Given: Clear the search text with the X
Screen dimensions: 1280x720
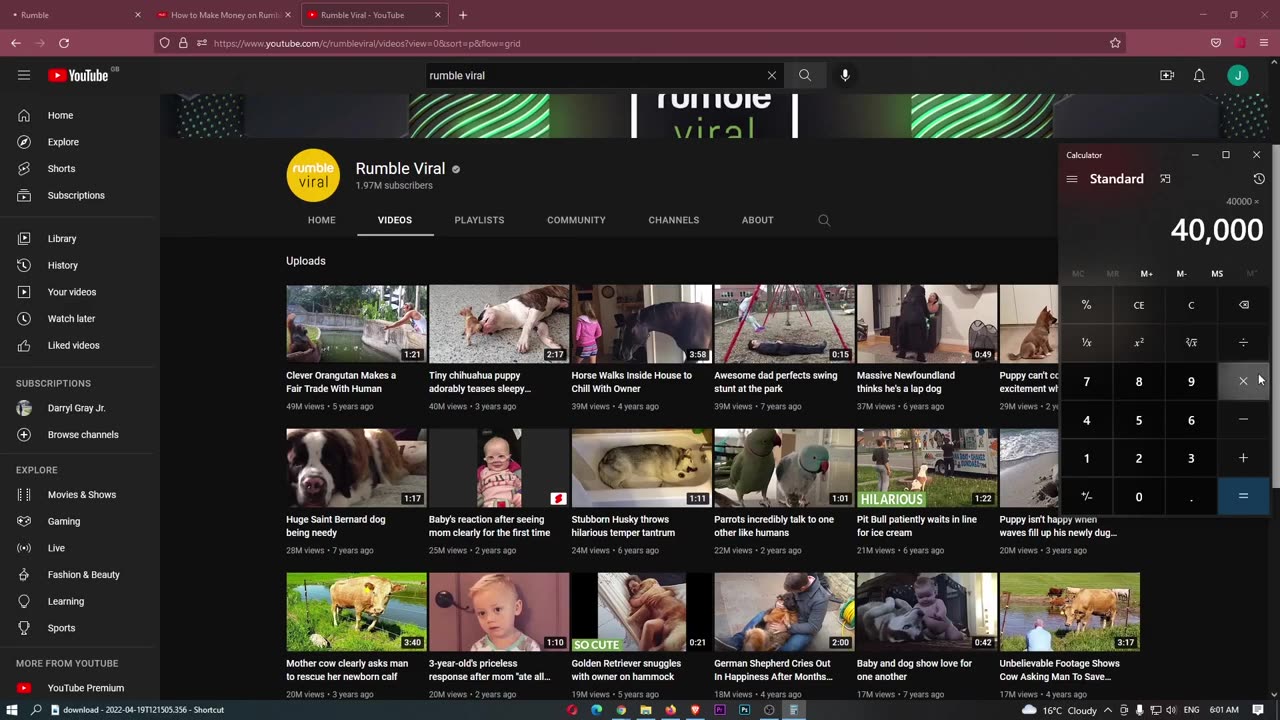Looking at the screenshot, I should (772, 75).
